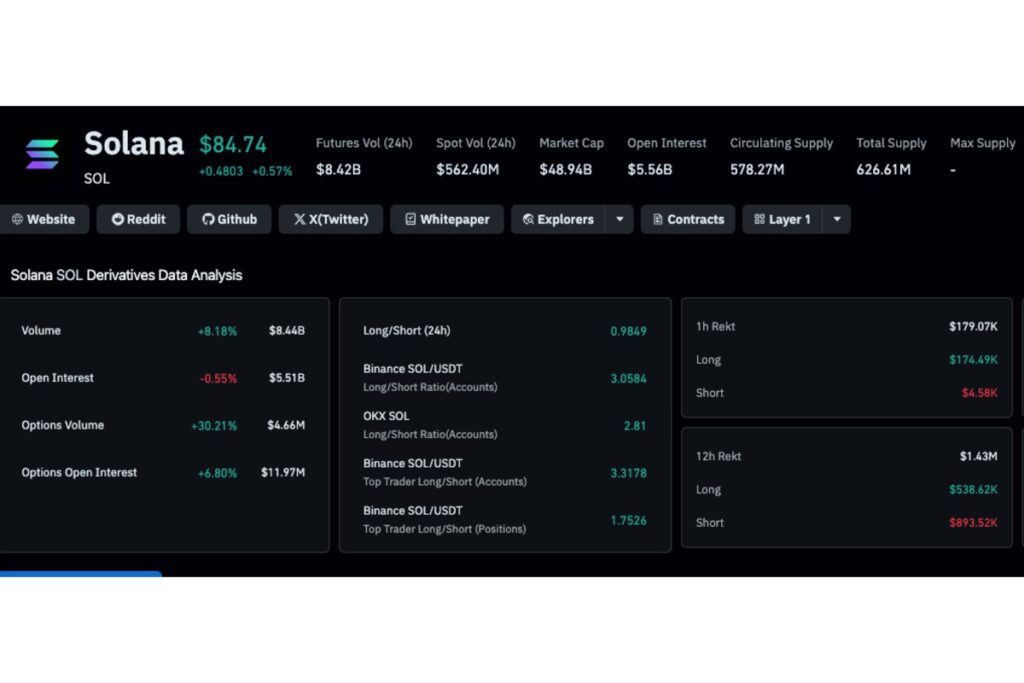Image resolution: width=1024 pixels, height=683 pixels.
Task: Click the +0.57% price change
Action: click(x=272, y=171)
